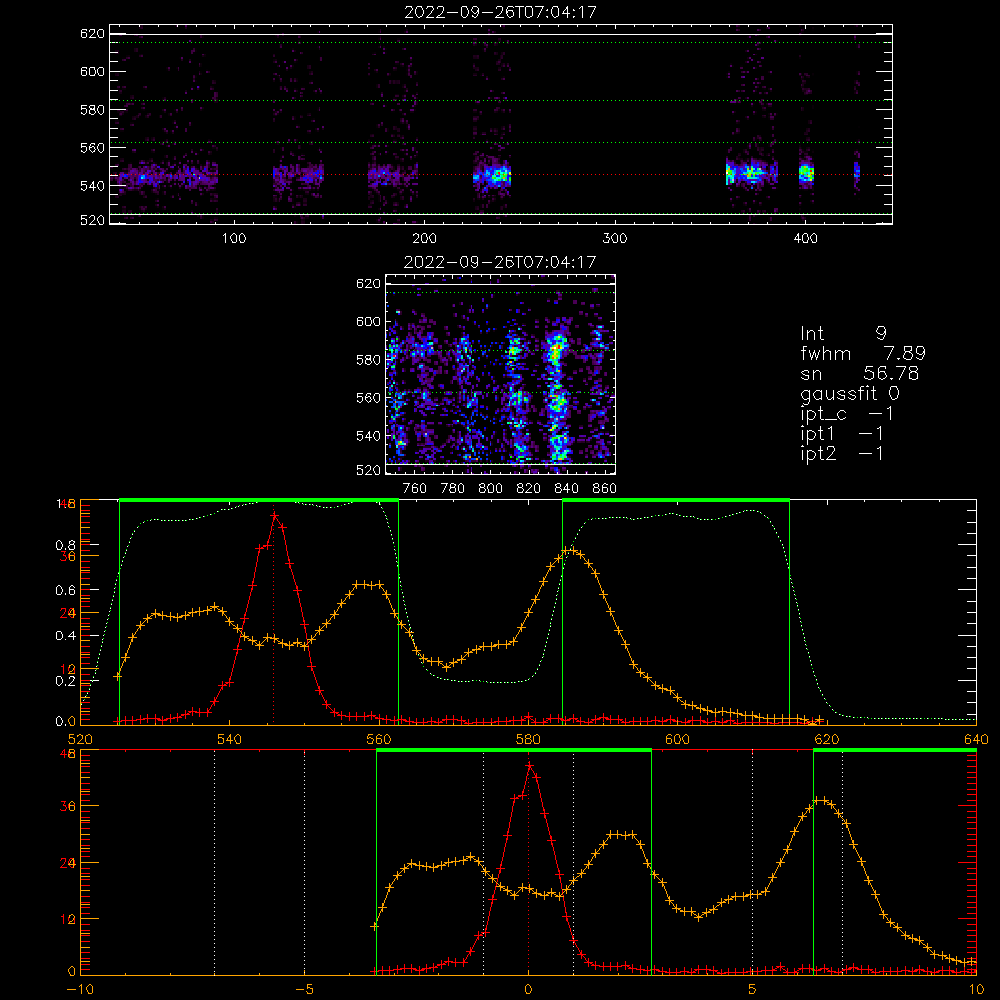Click x-axis label 520 on profile plot
The height and width of the screenshot is (1000, 1000).
tap(80, 740)
